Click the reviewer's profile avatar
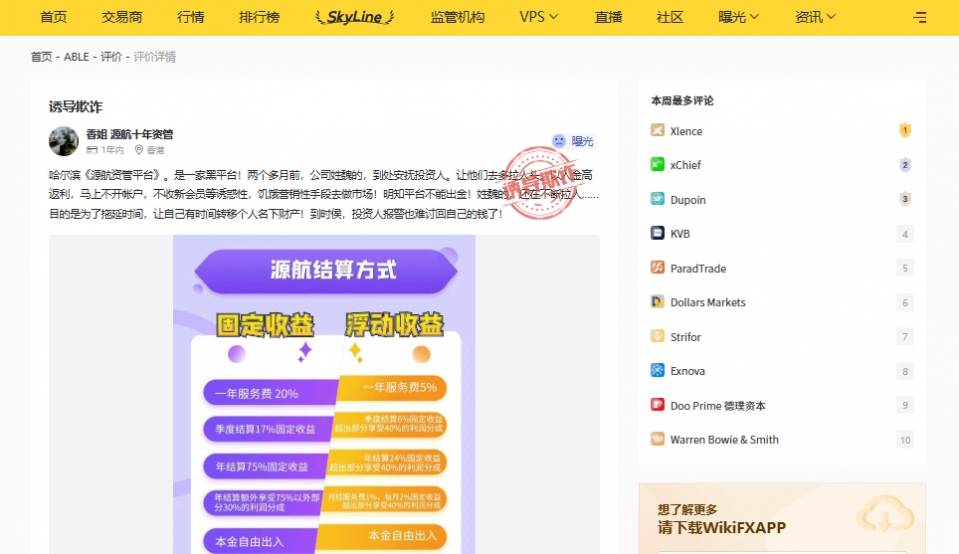Viewport: 959px width, 554px height. point(64,141)
